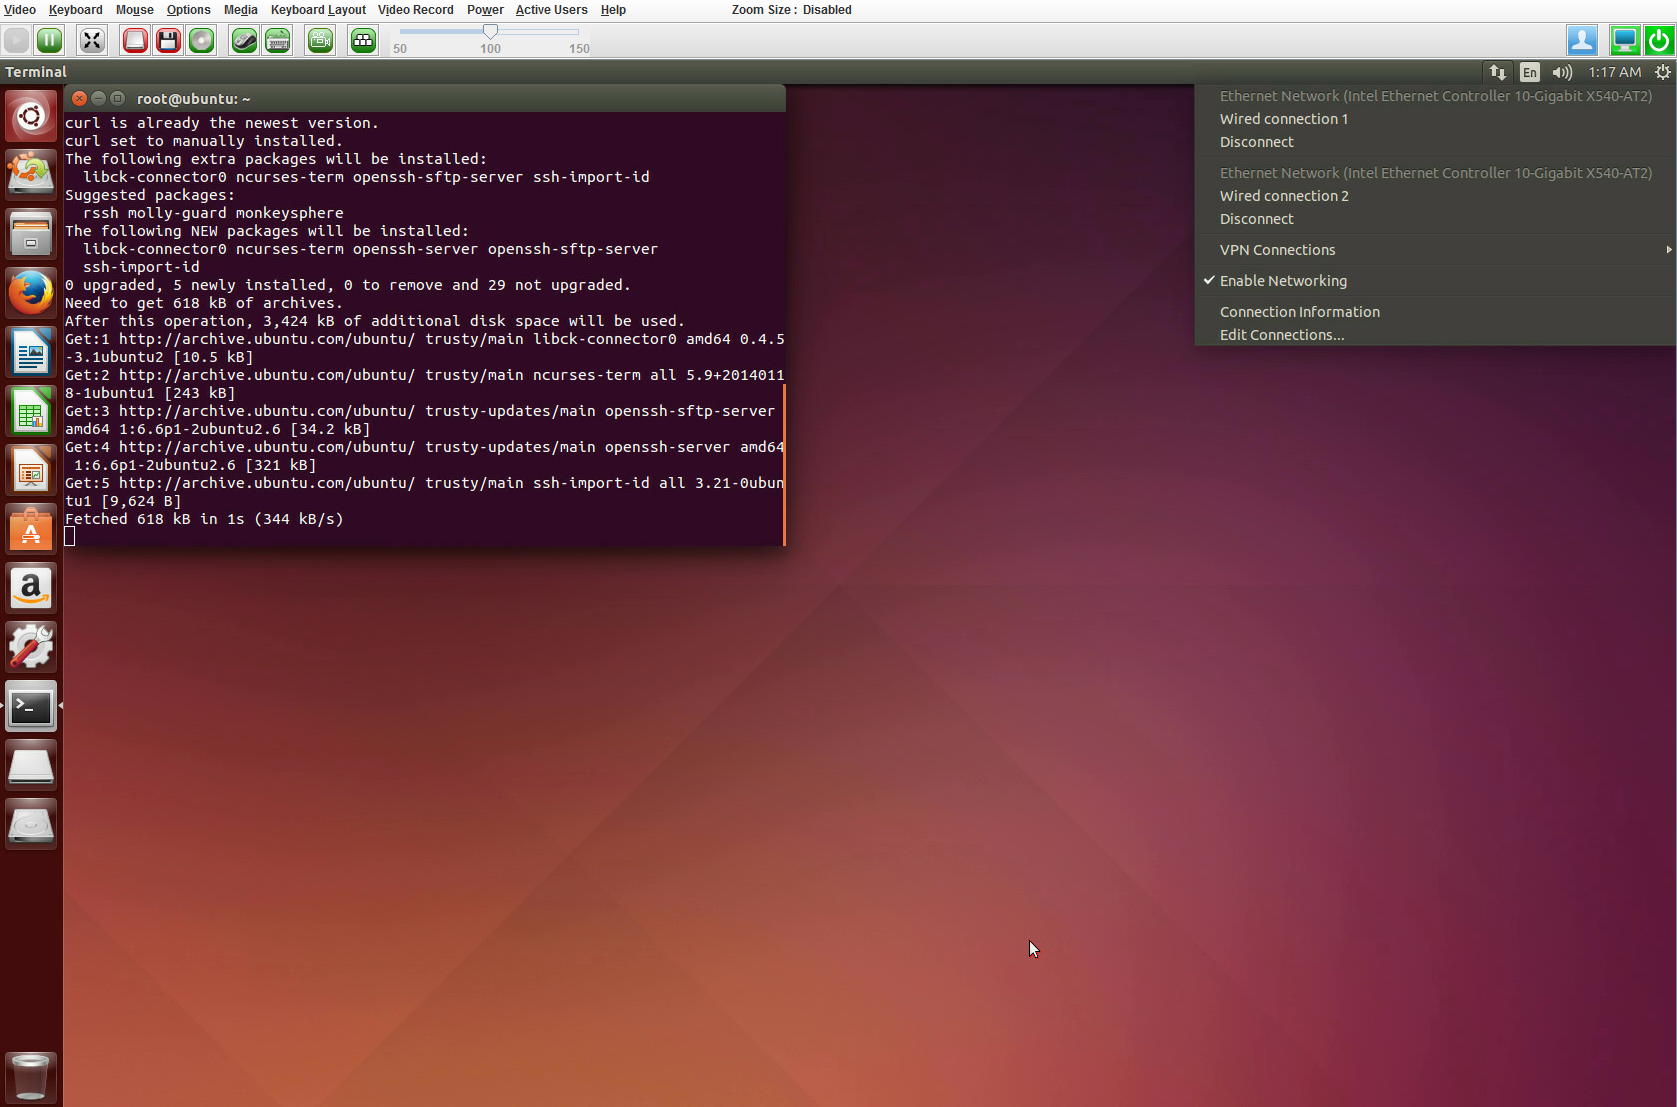Click the video camera record icon
Image resolution: width=1677 pixels, height=1107 pixels.
(x=320, y=40)
